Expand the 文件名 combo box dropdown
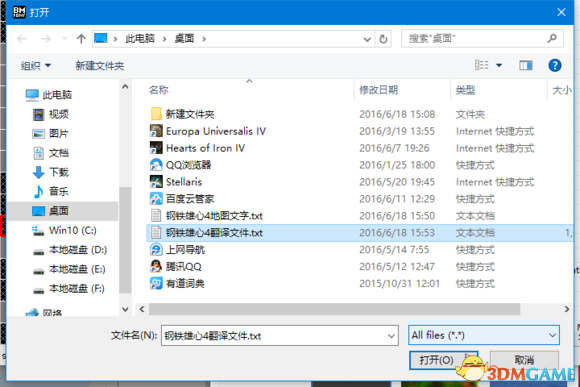The image size is (580, 387). point(391,336)
